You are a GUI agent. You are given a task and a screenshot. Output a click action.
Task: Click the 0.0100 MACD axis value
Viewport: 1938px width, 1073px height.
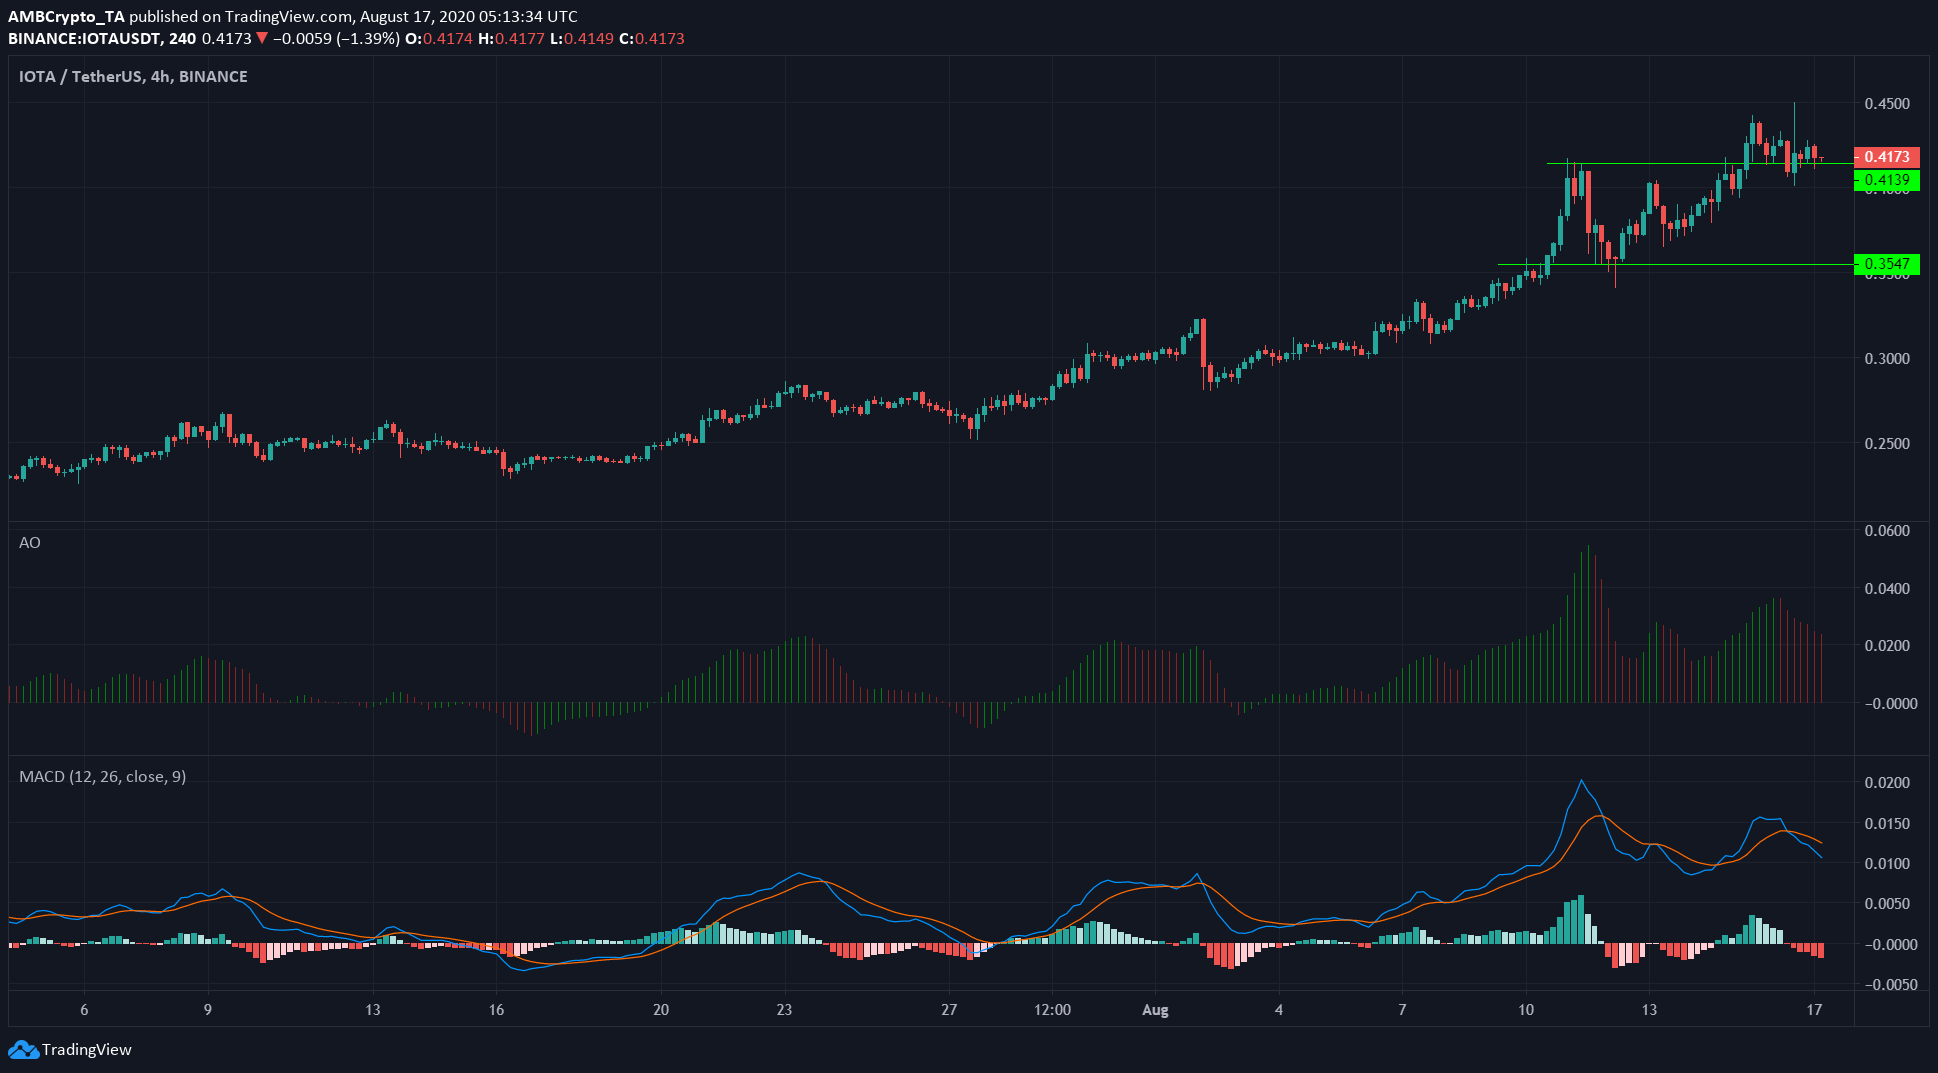(1887, 863)
